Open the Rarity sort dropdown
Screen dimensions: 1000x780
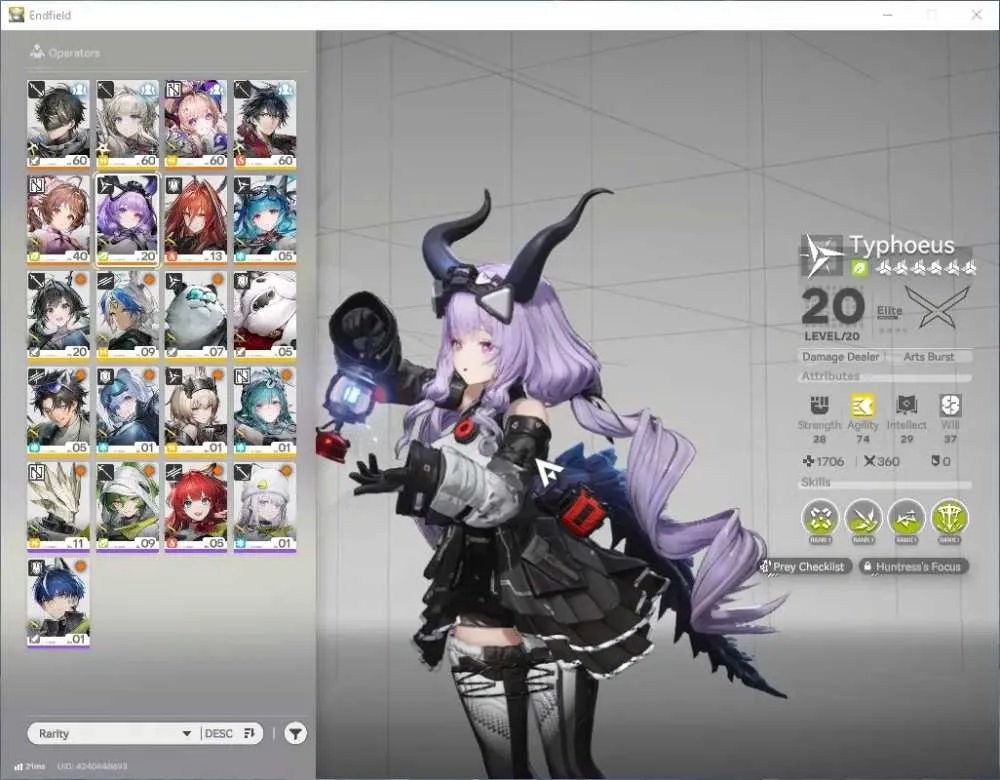point(115,733)
